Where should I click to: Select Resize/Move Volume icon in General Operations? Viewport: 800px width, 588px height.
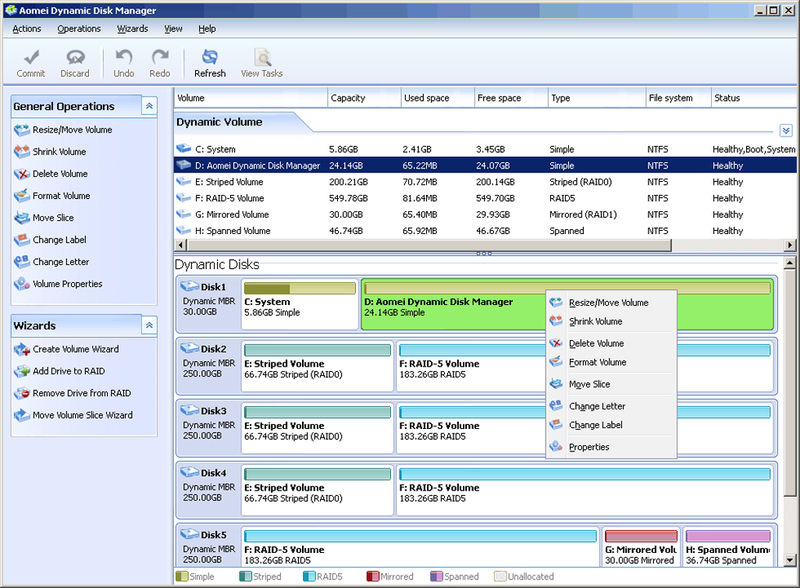click(22, 130)
